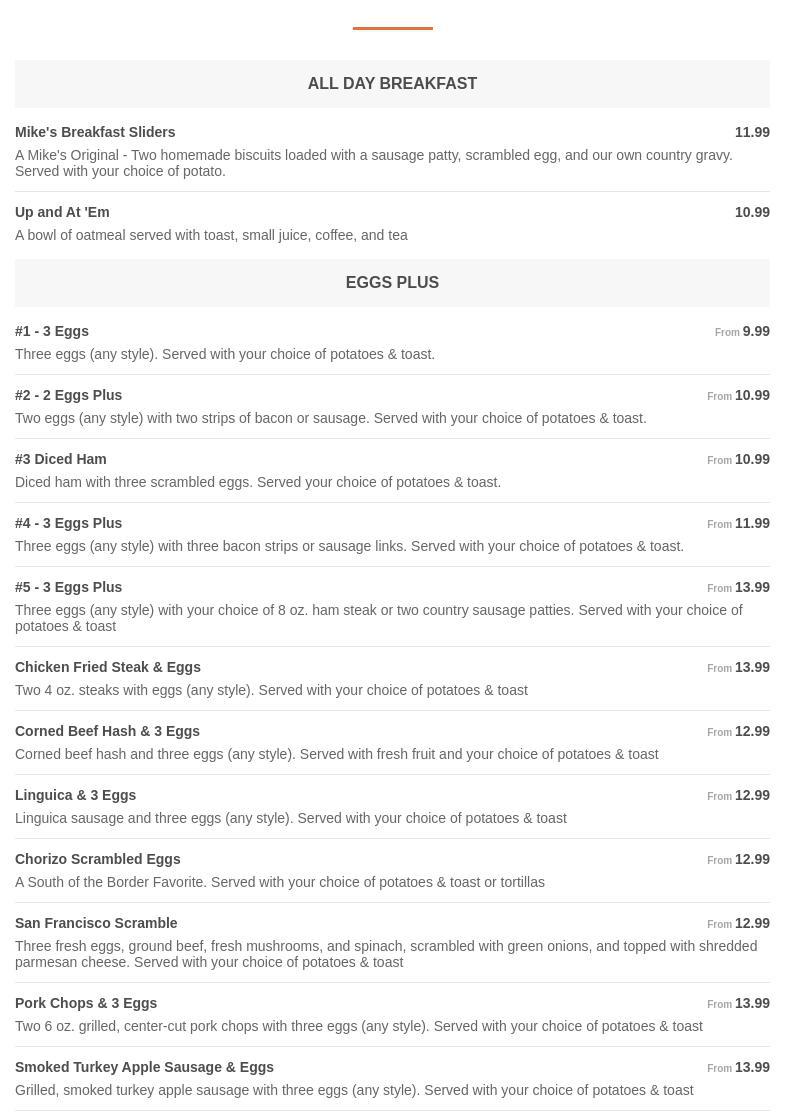
Task: Select Corned Beef Hash & 3 Eggs
Action: (x=107, y=731)
